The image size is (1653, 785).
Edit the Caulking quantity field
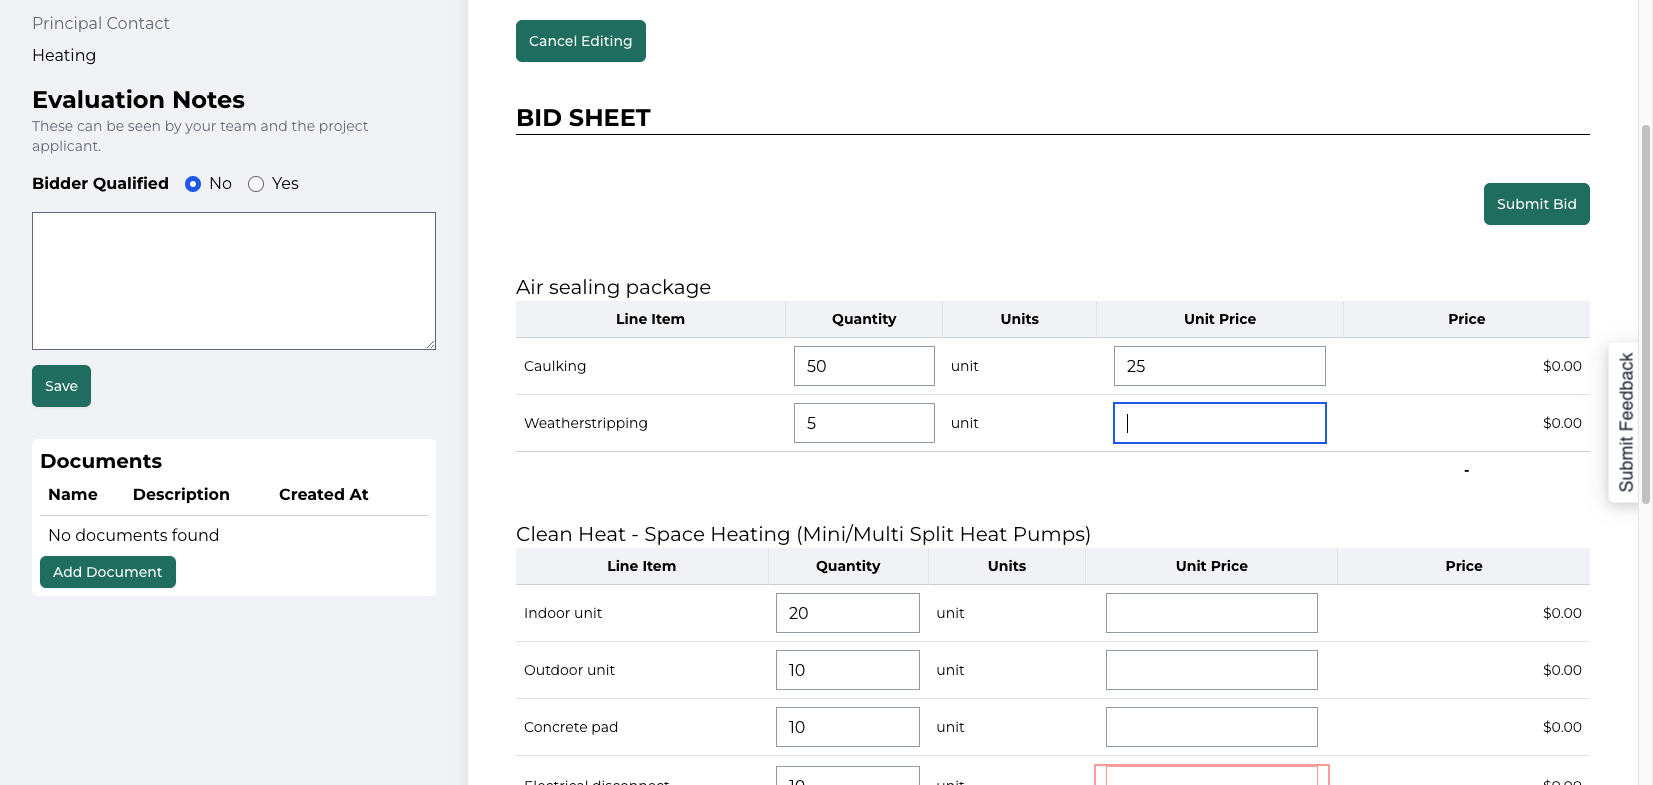tap(864, 366)
